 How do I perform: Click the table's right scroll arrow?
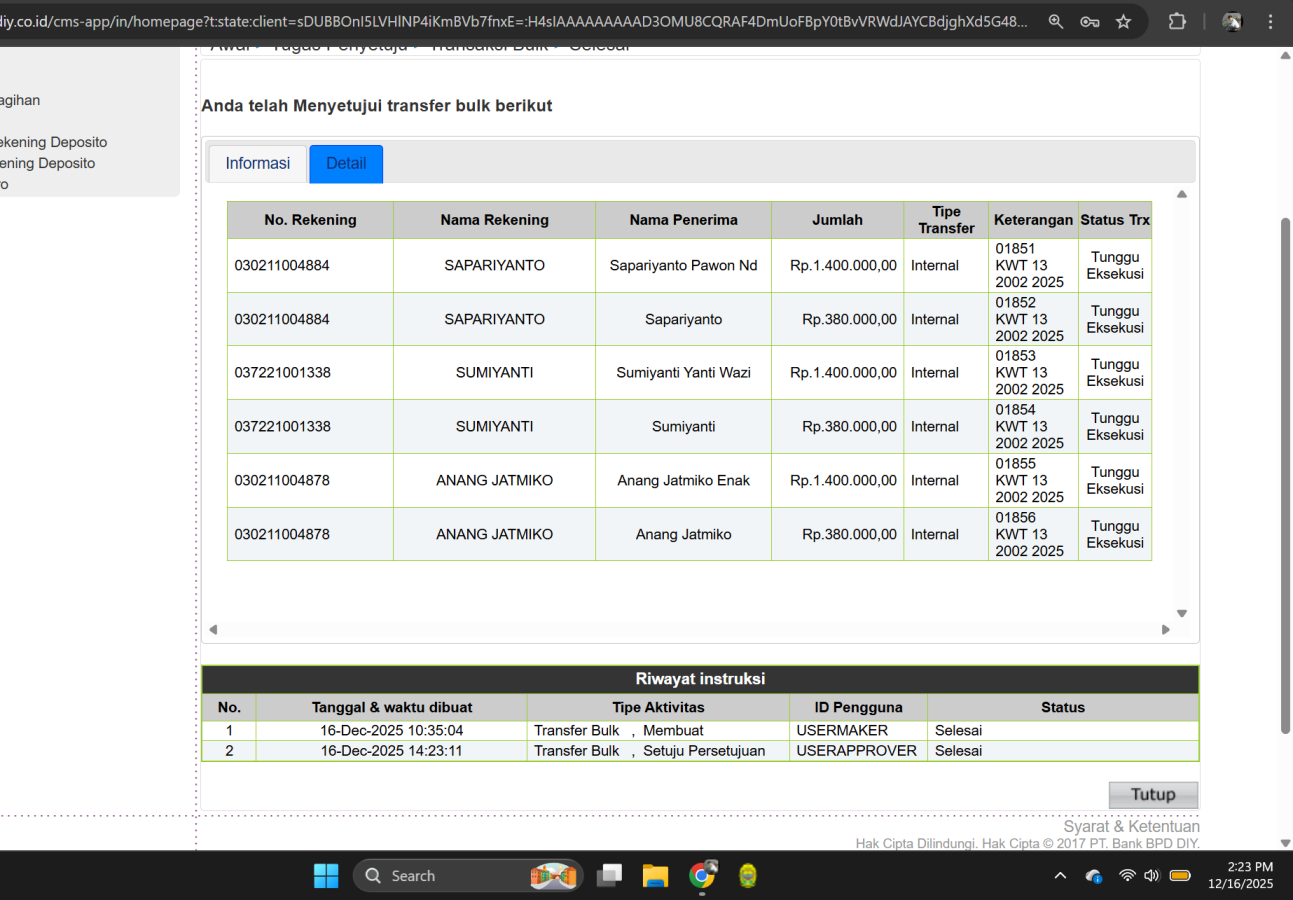(x=1165, y=630)
